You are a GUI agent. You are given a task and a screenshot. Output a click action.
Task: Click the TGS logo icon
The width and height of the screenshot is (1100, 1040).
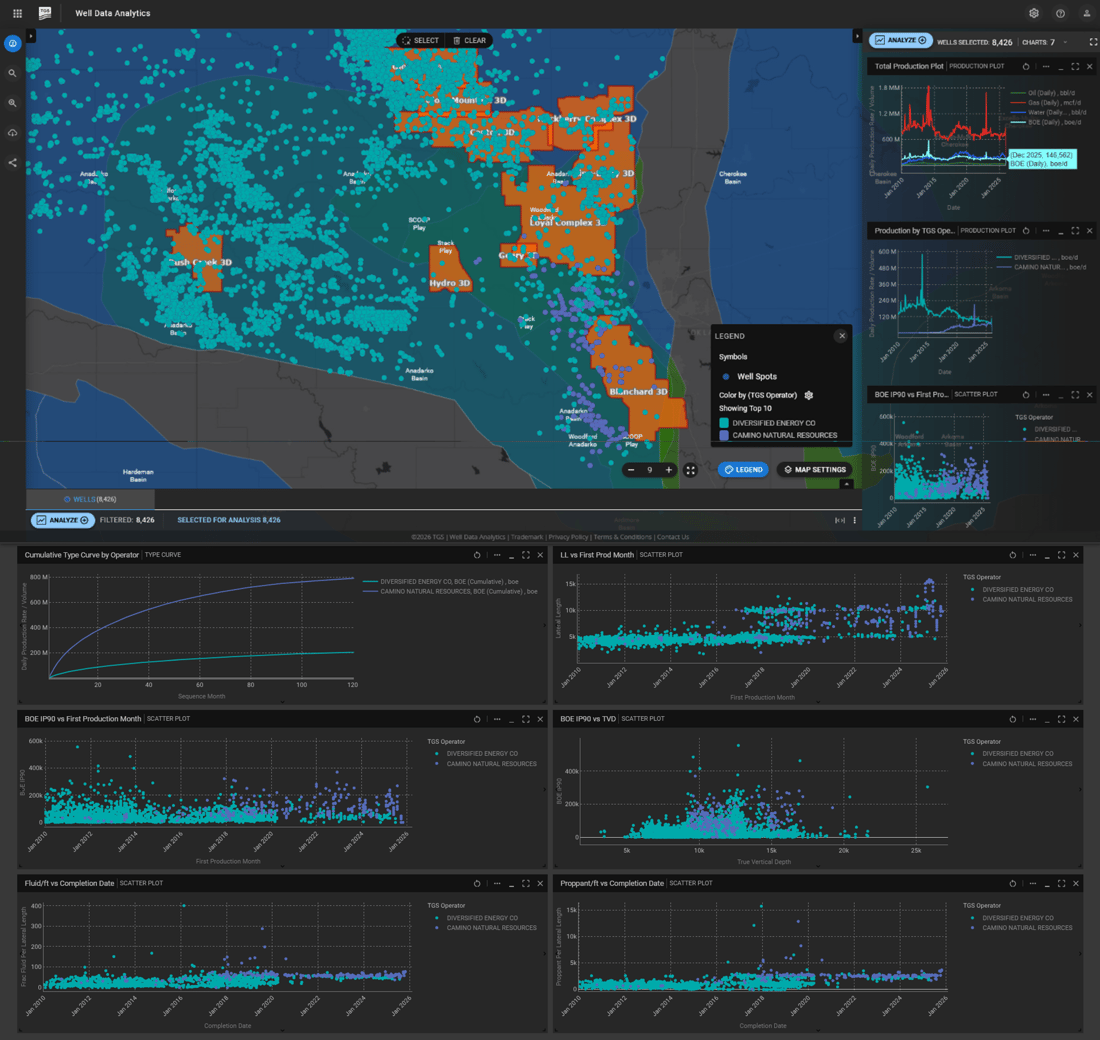click(45, 13)
